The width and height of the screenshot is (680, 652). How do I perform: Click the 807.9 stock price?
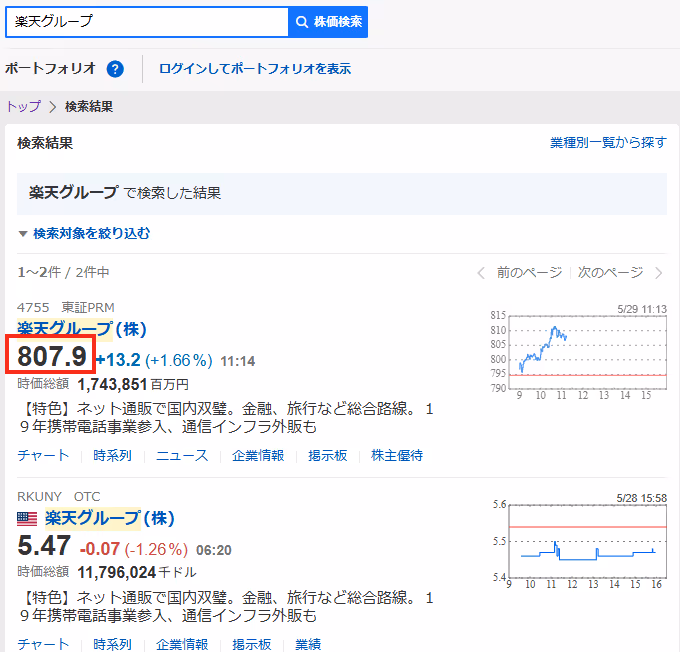(x=52, y=356)
